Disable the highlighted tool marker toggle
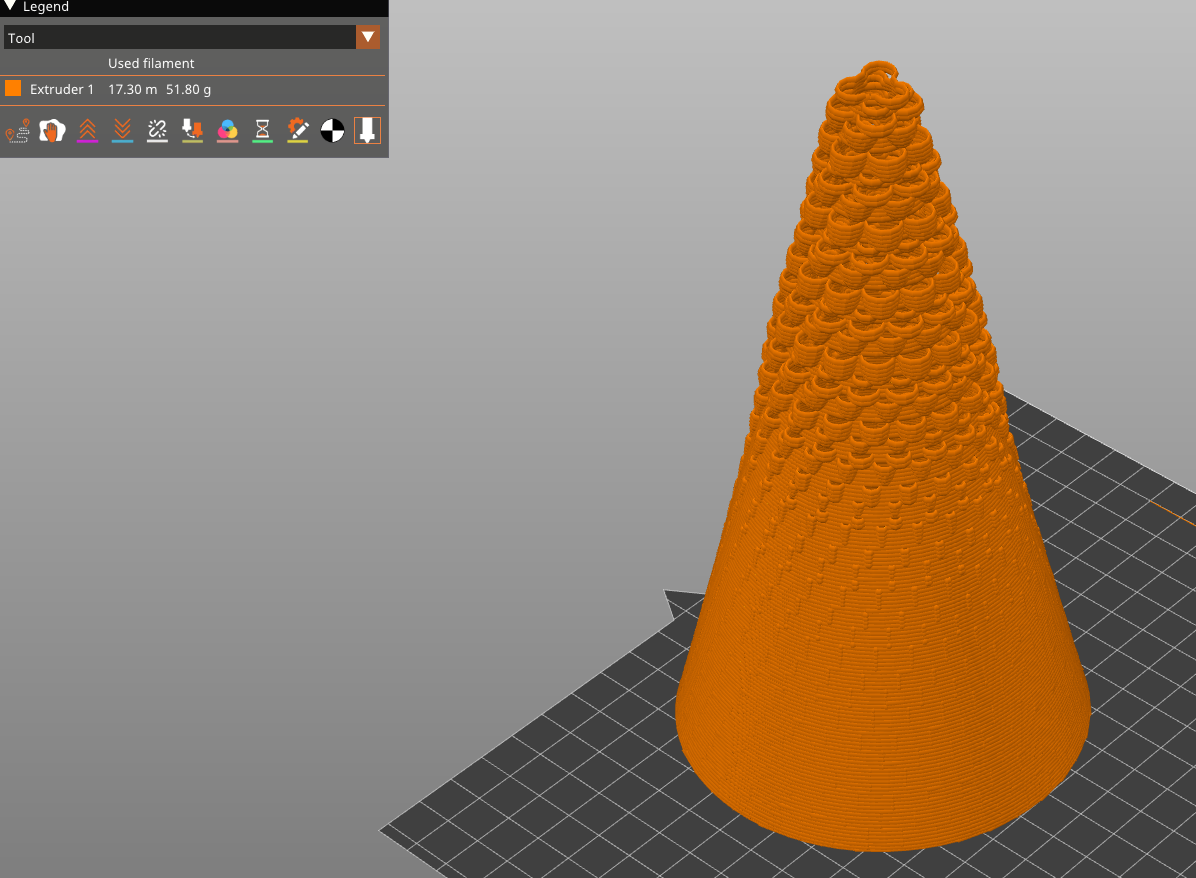 coord(367,131)
